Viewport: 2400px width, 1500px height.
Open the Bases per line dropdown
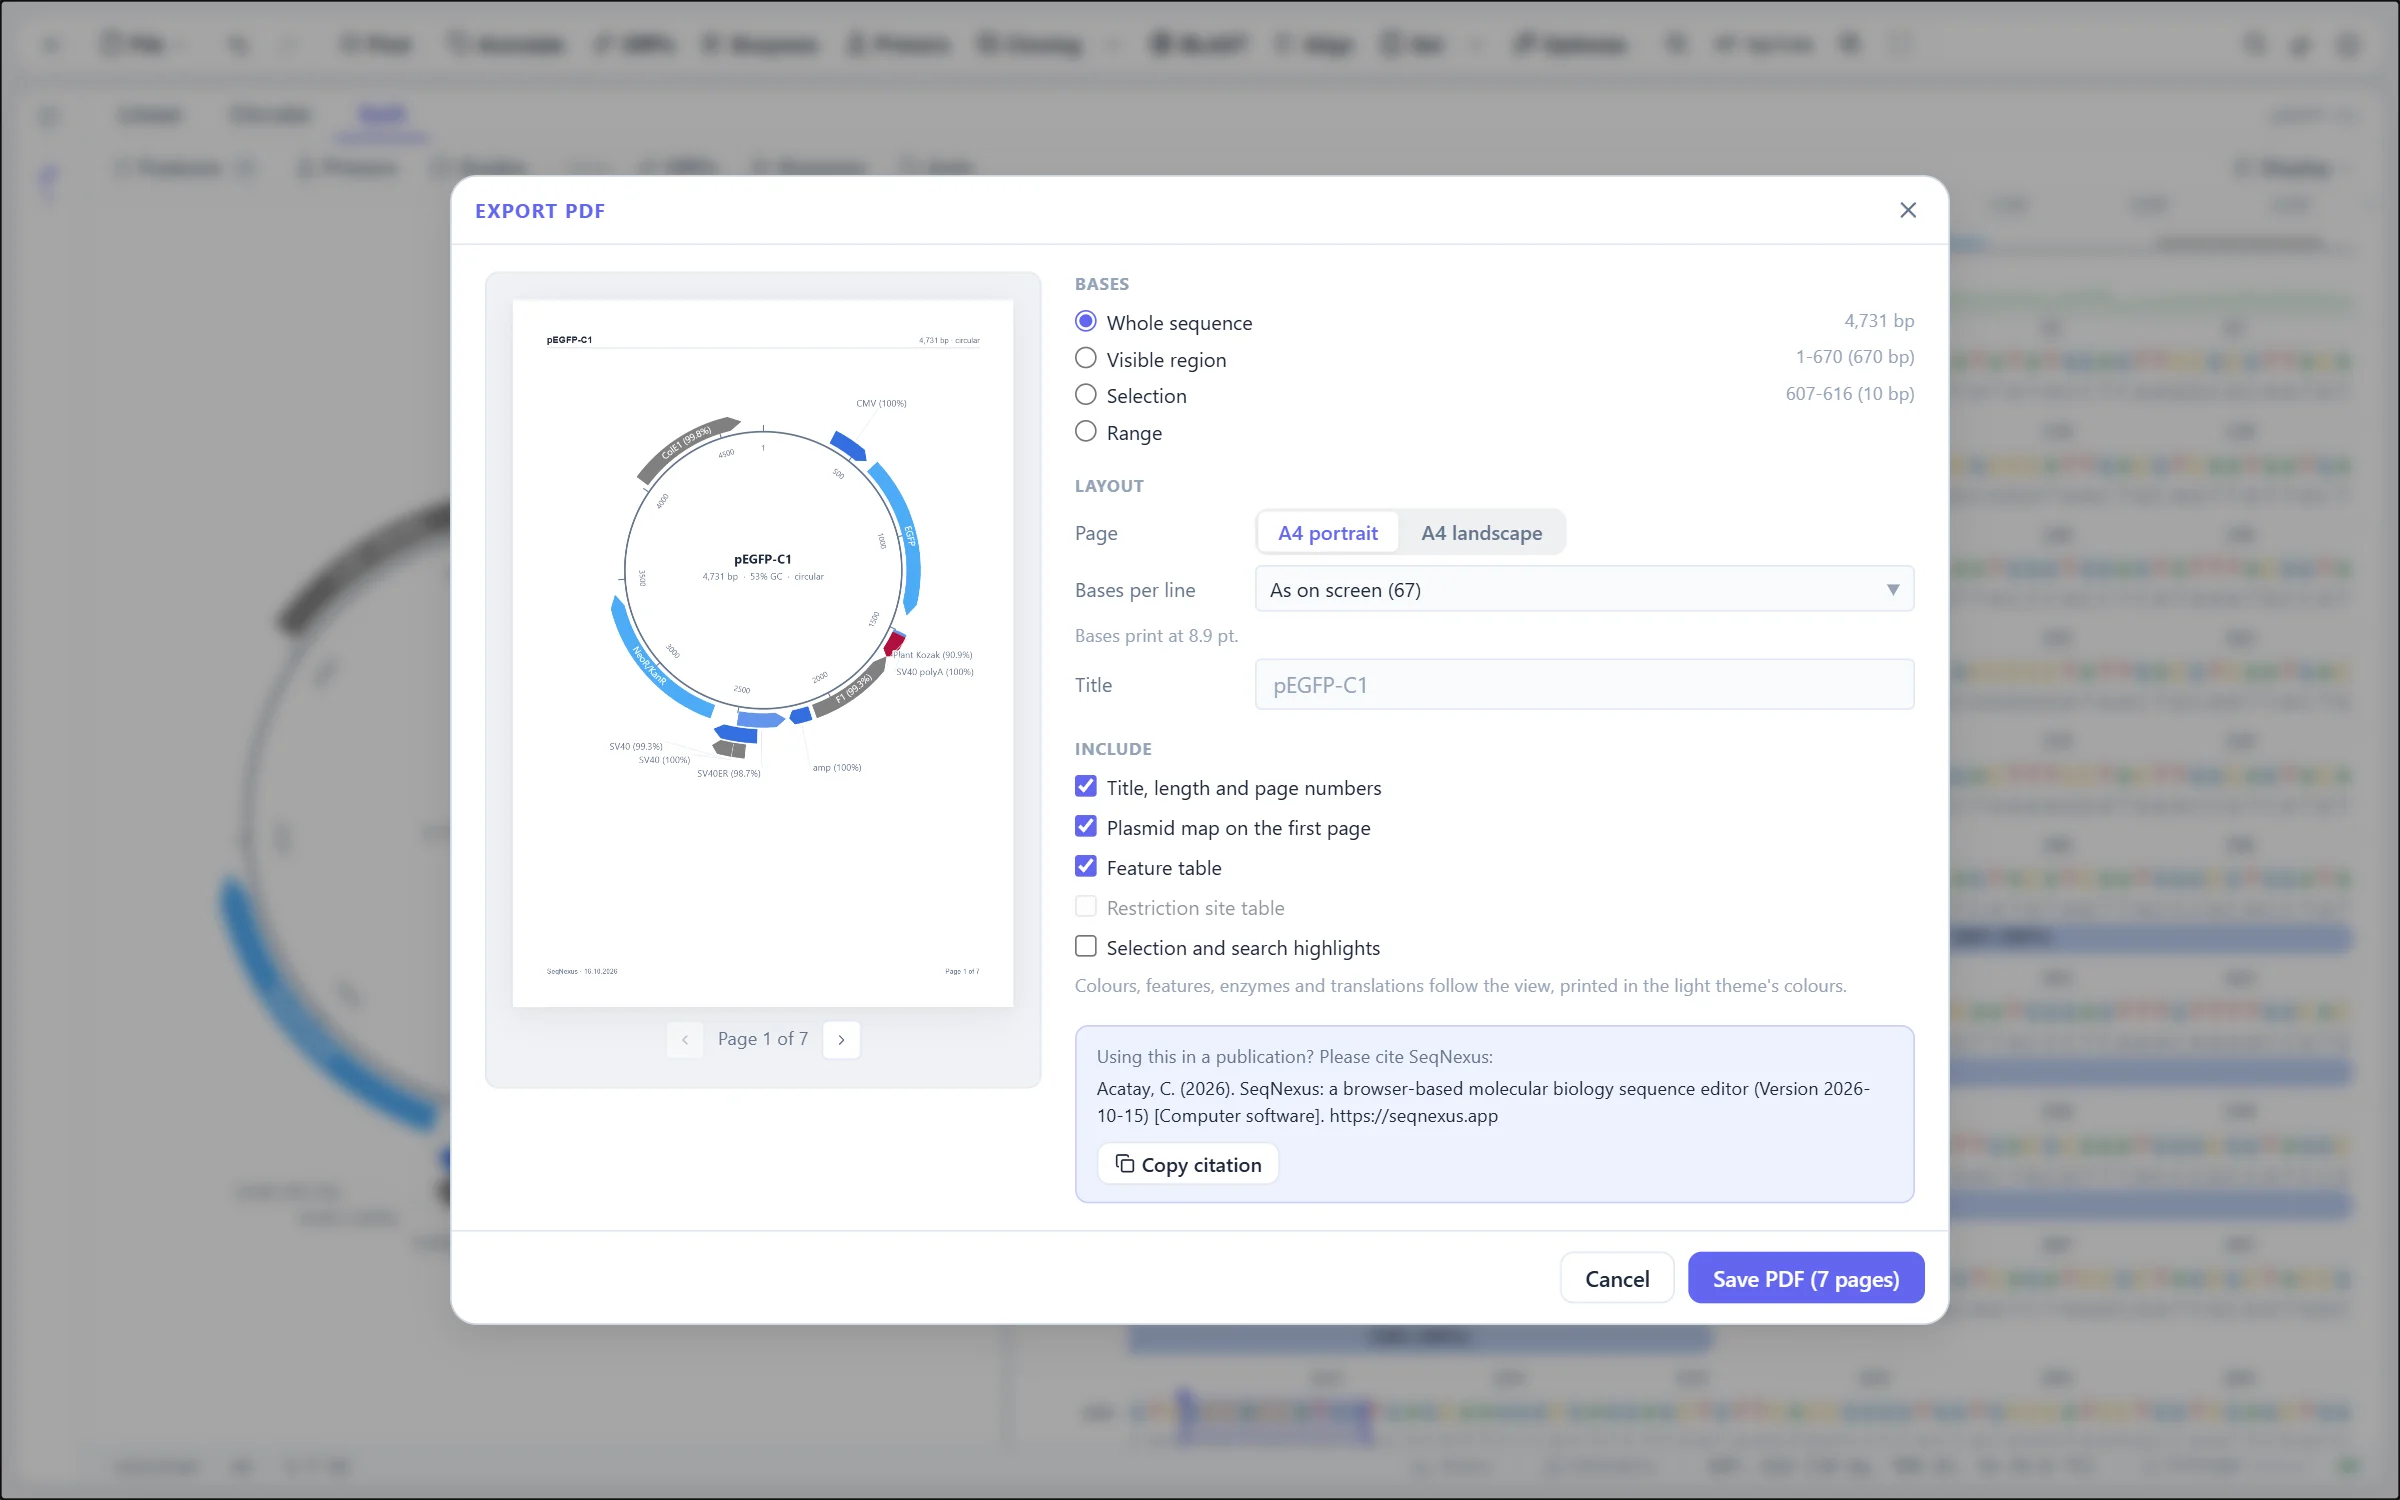click(1584, 590)
